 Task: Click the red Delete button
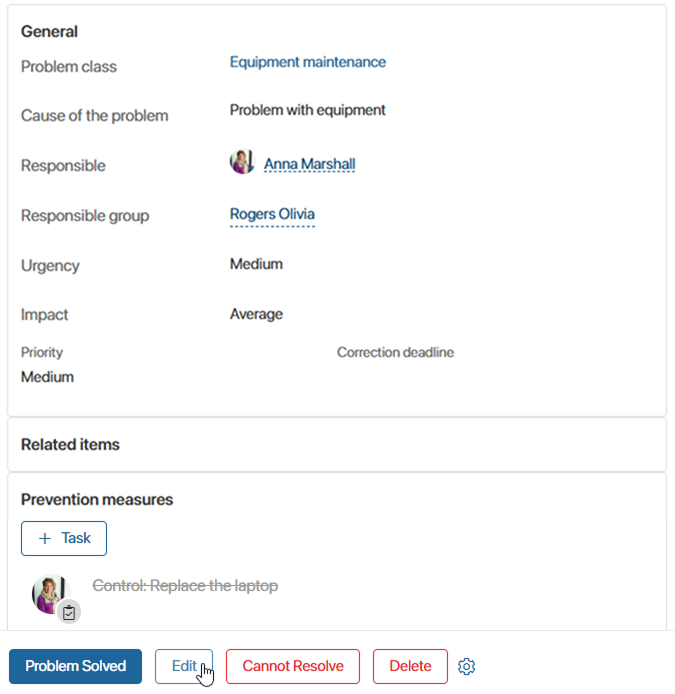pyautogui.click(x=410, y=666)
